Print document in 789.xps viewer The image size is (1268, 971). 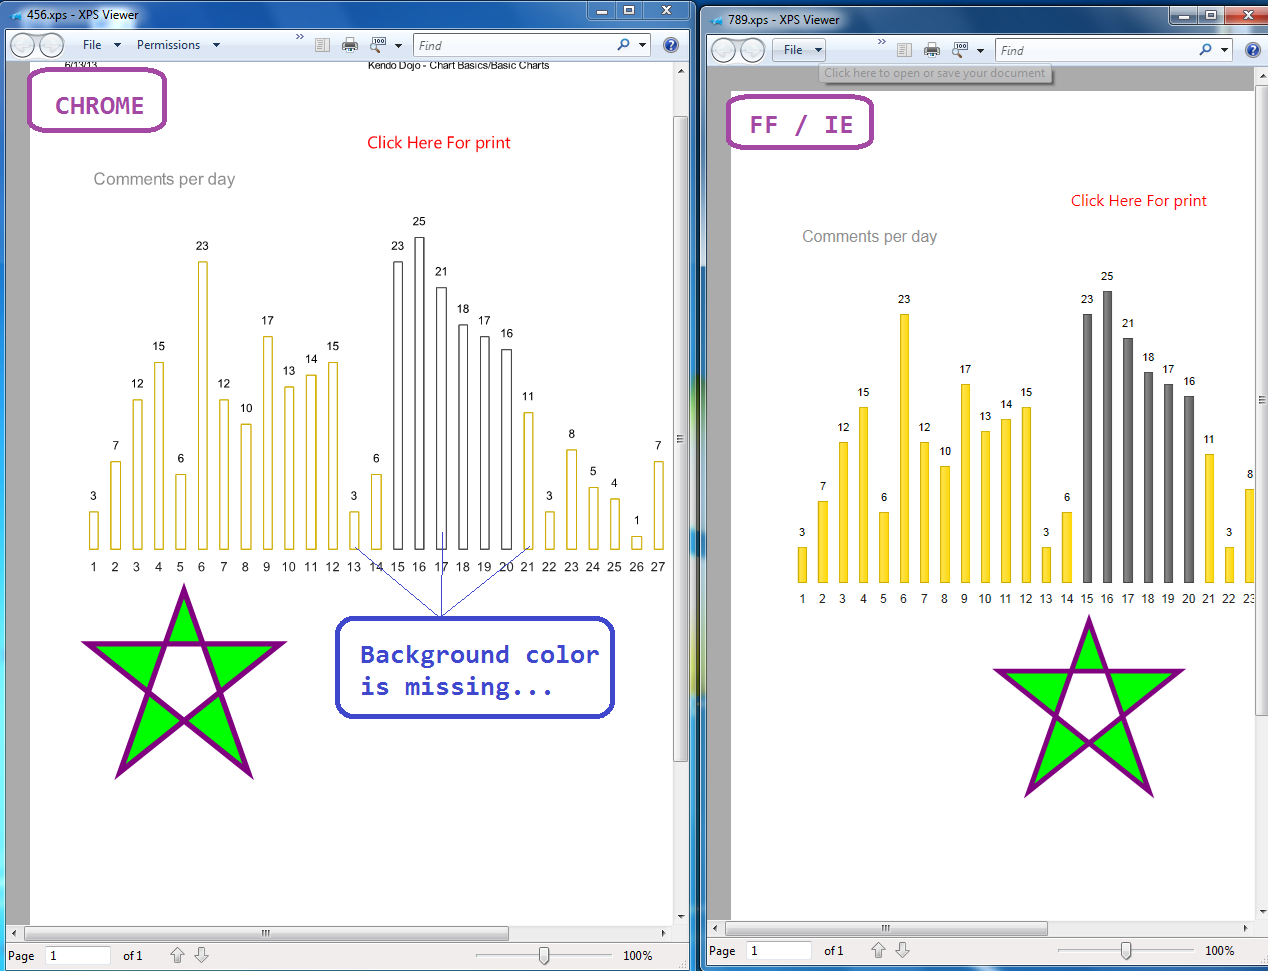(x=932, y=50)
